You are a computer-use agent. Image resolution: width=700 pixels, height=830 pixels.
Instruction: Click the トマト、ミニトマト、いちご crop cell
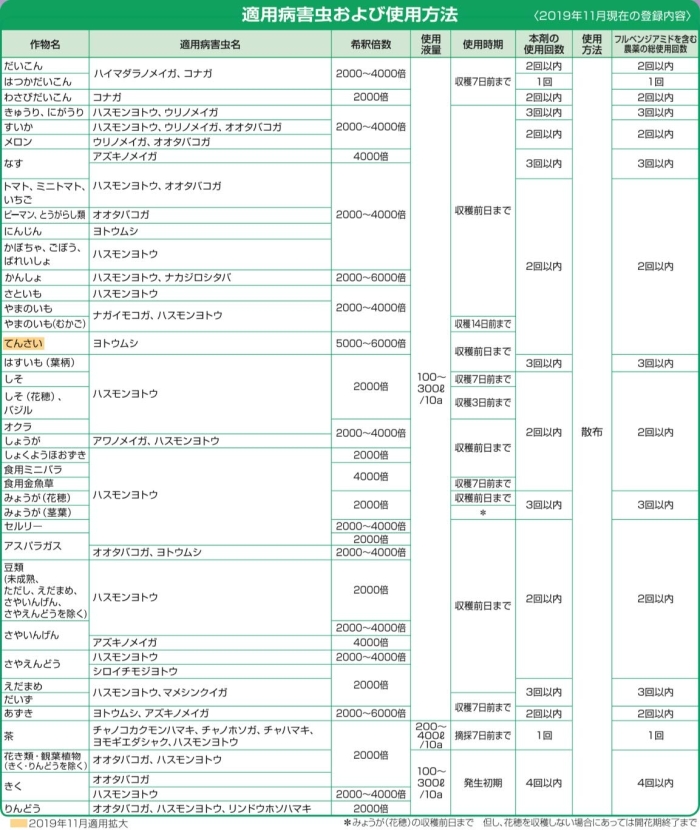coord(45,193)
